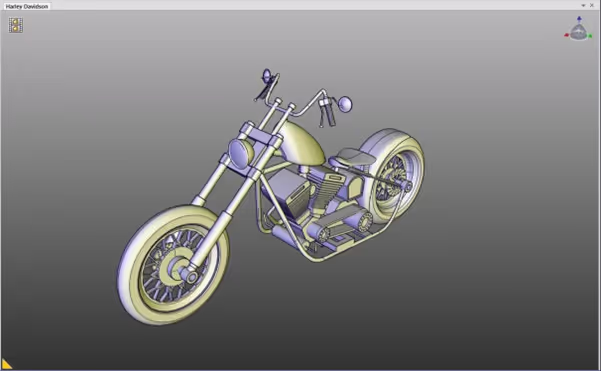Open the document tab list dropdown arrow
This screenshot has width=601, height=371.
coord(583,5)
